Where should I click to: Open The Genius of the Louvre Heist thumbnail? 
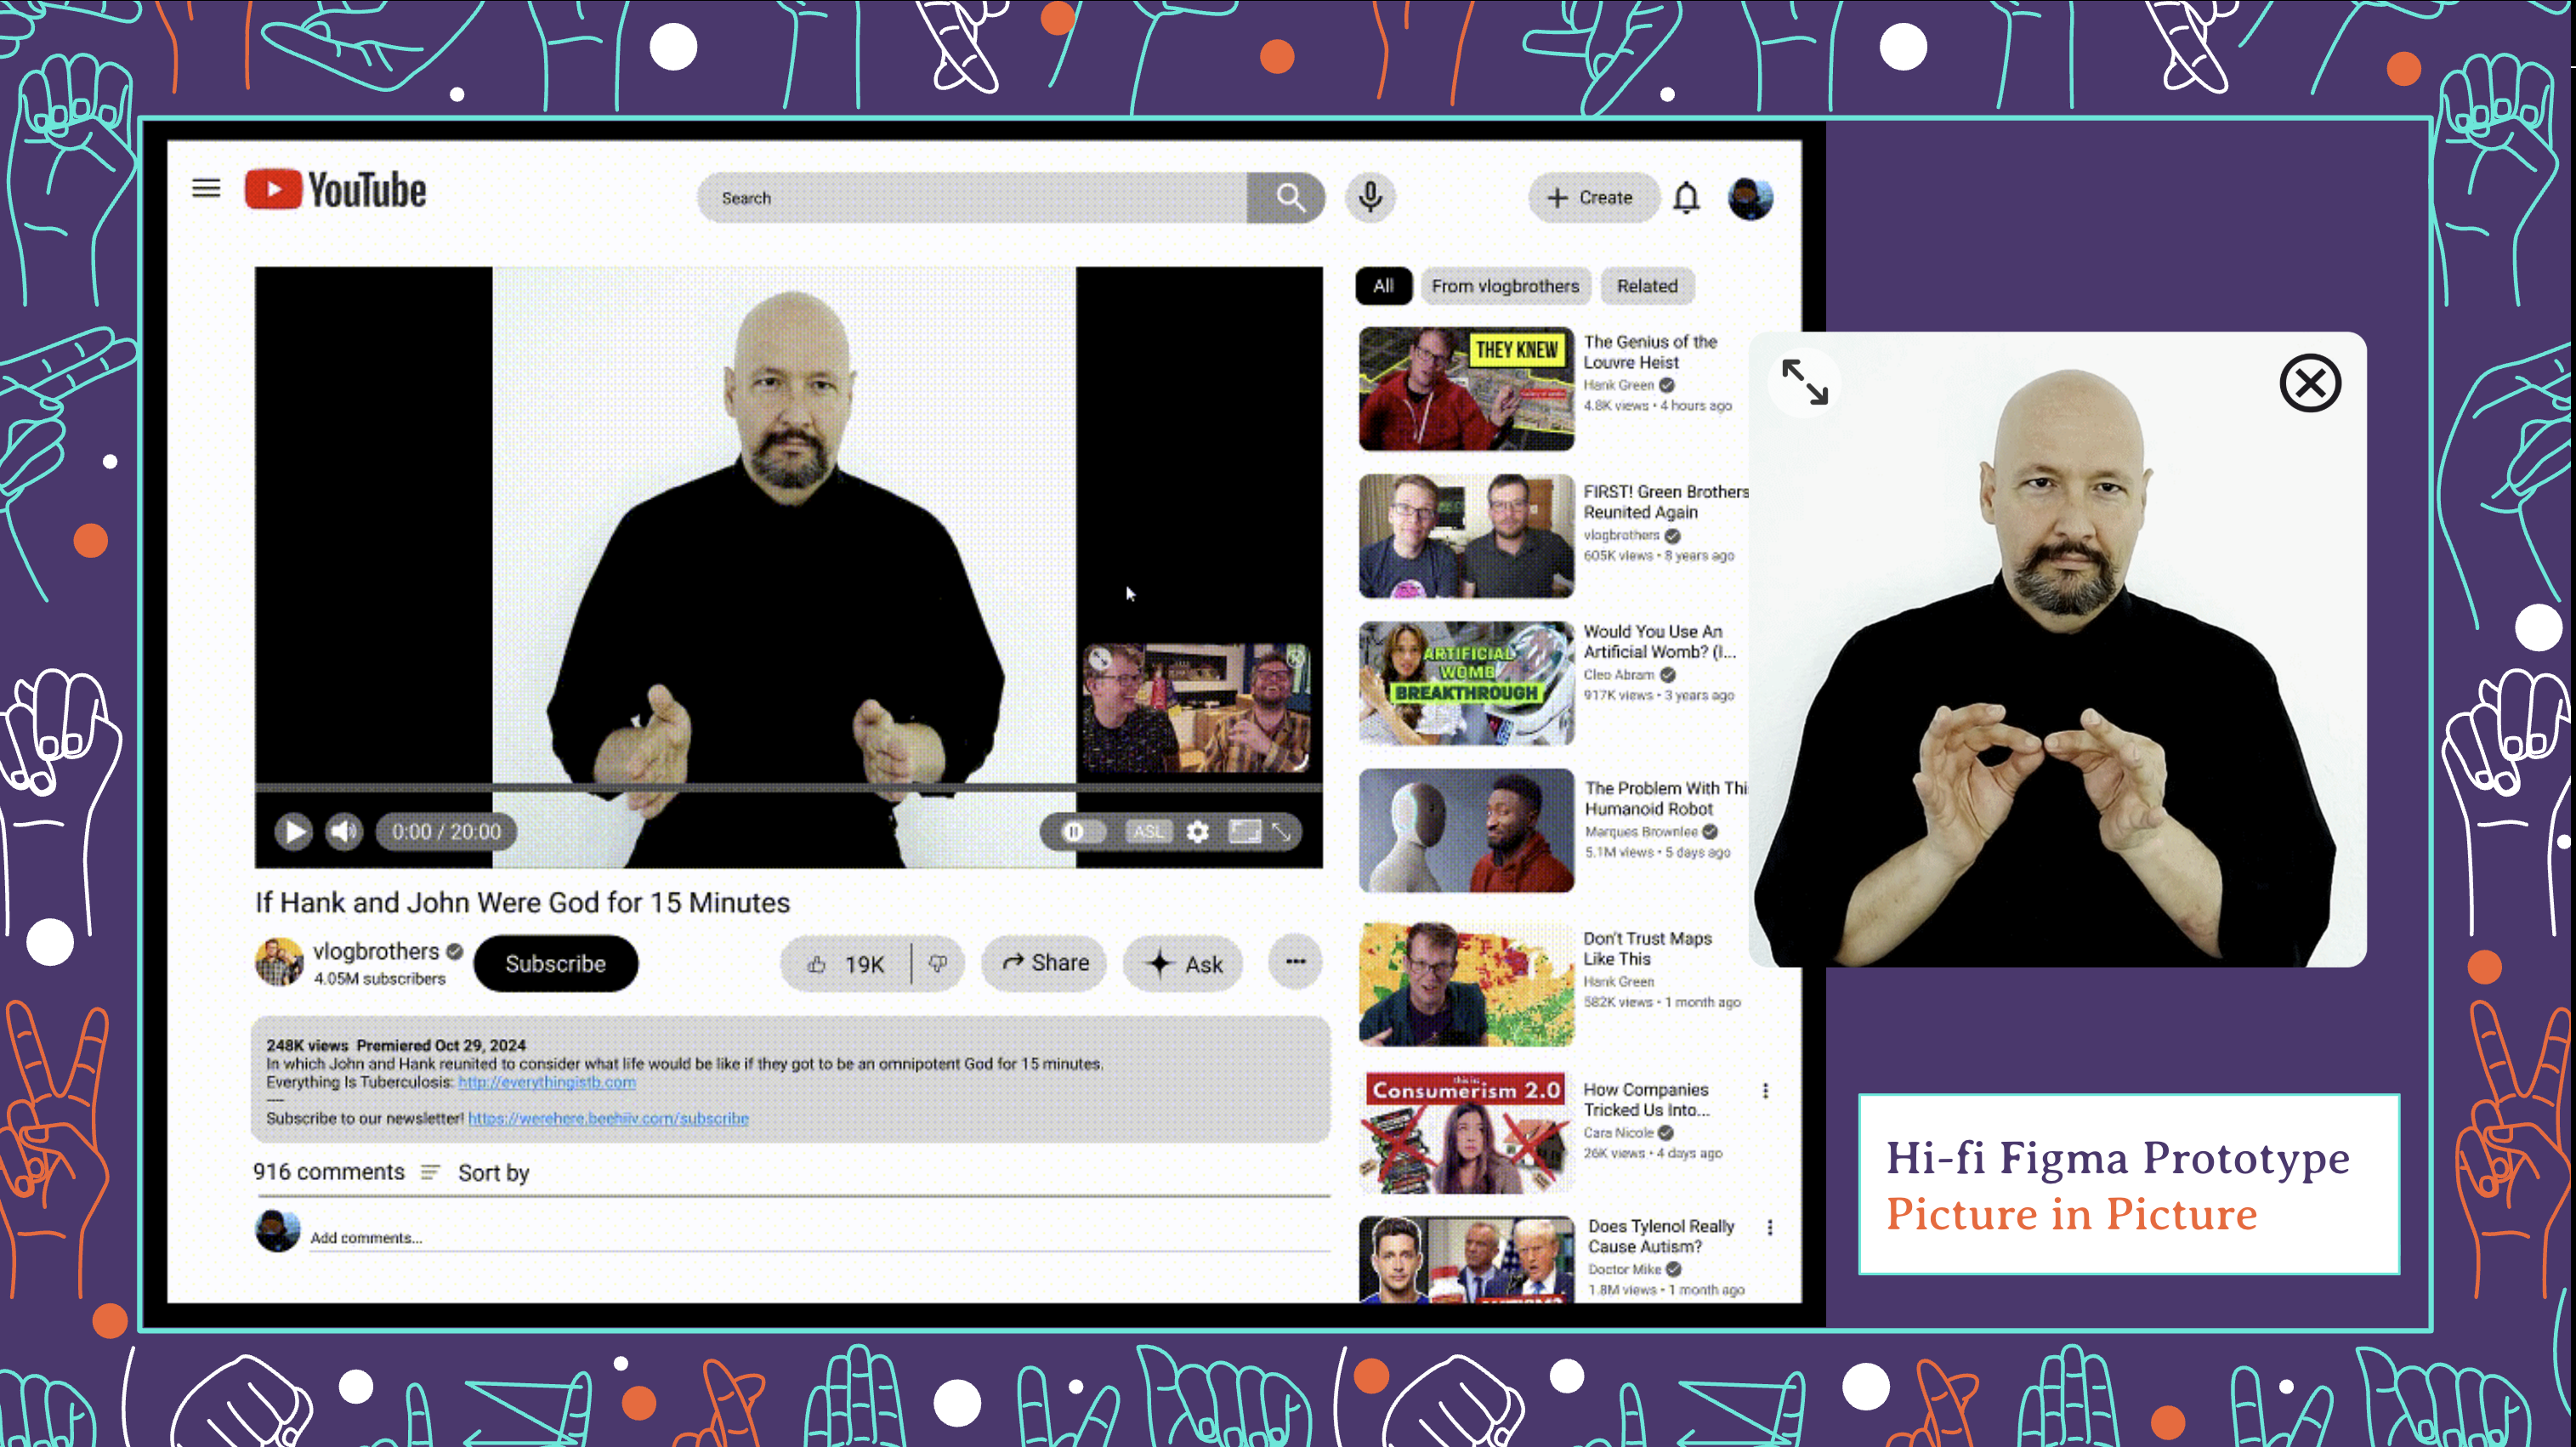point(1466,389)
